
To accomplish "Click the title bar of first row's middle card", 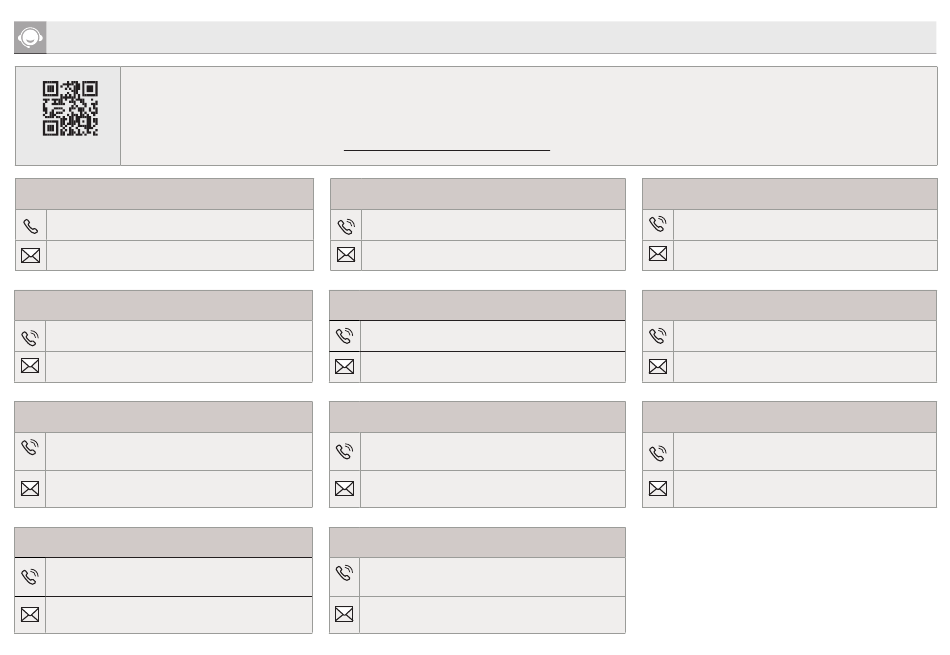I will (x=477, y=194).
